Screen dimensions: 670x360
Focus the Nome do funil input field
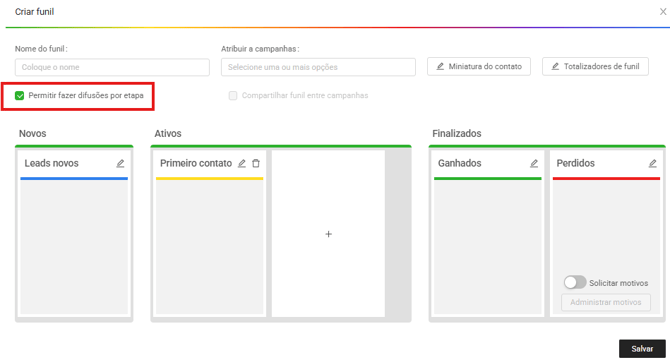click(x=112, y=67)
